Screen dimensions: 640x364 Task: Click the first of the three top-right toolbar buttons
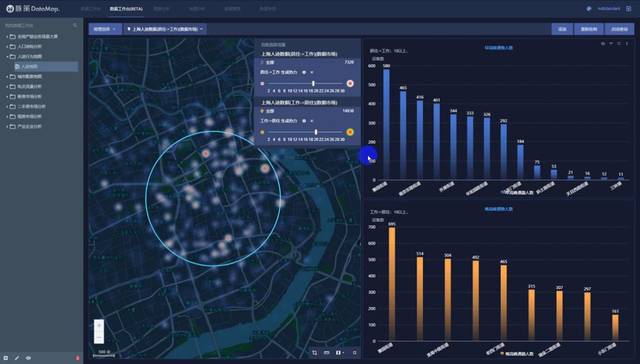click(x=562, y=29)
